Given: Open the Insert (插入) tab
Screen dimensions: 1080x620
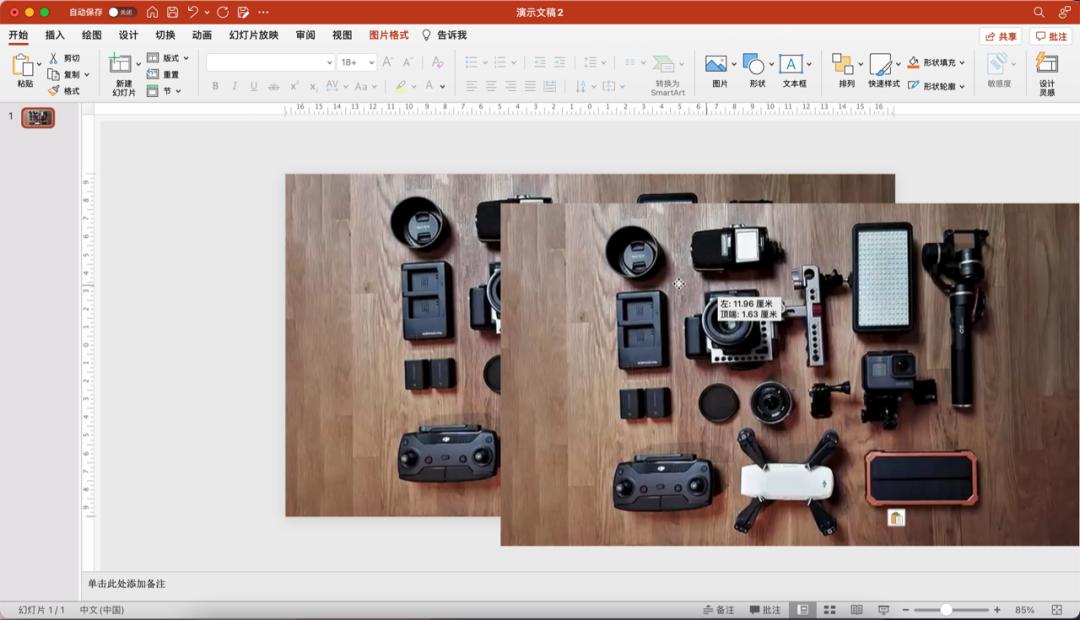Looking at the screenshot, I should (55, 35).
